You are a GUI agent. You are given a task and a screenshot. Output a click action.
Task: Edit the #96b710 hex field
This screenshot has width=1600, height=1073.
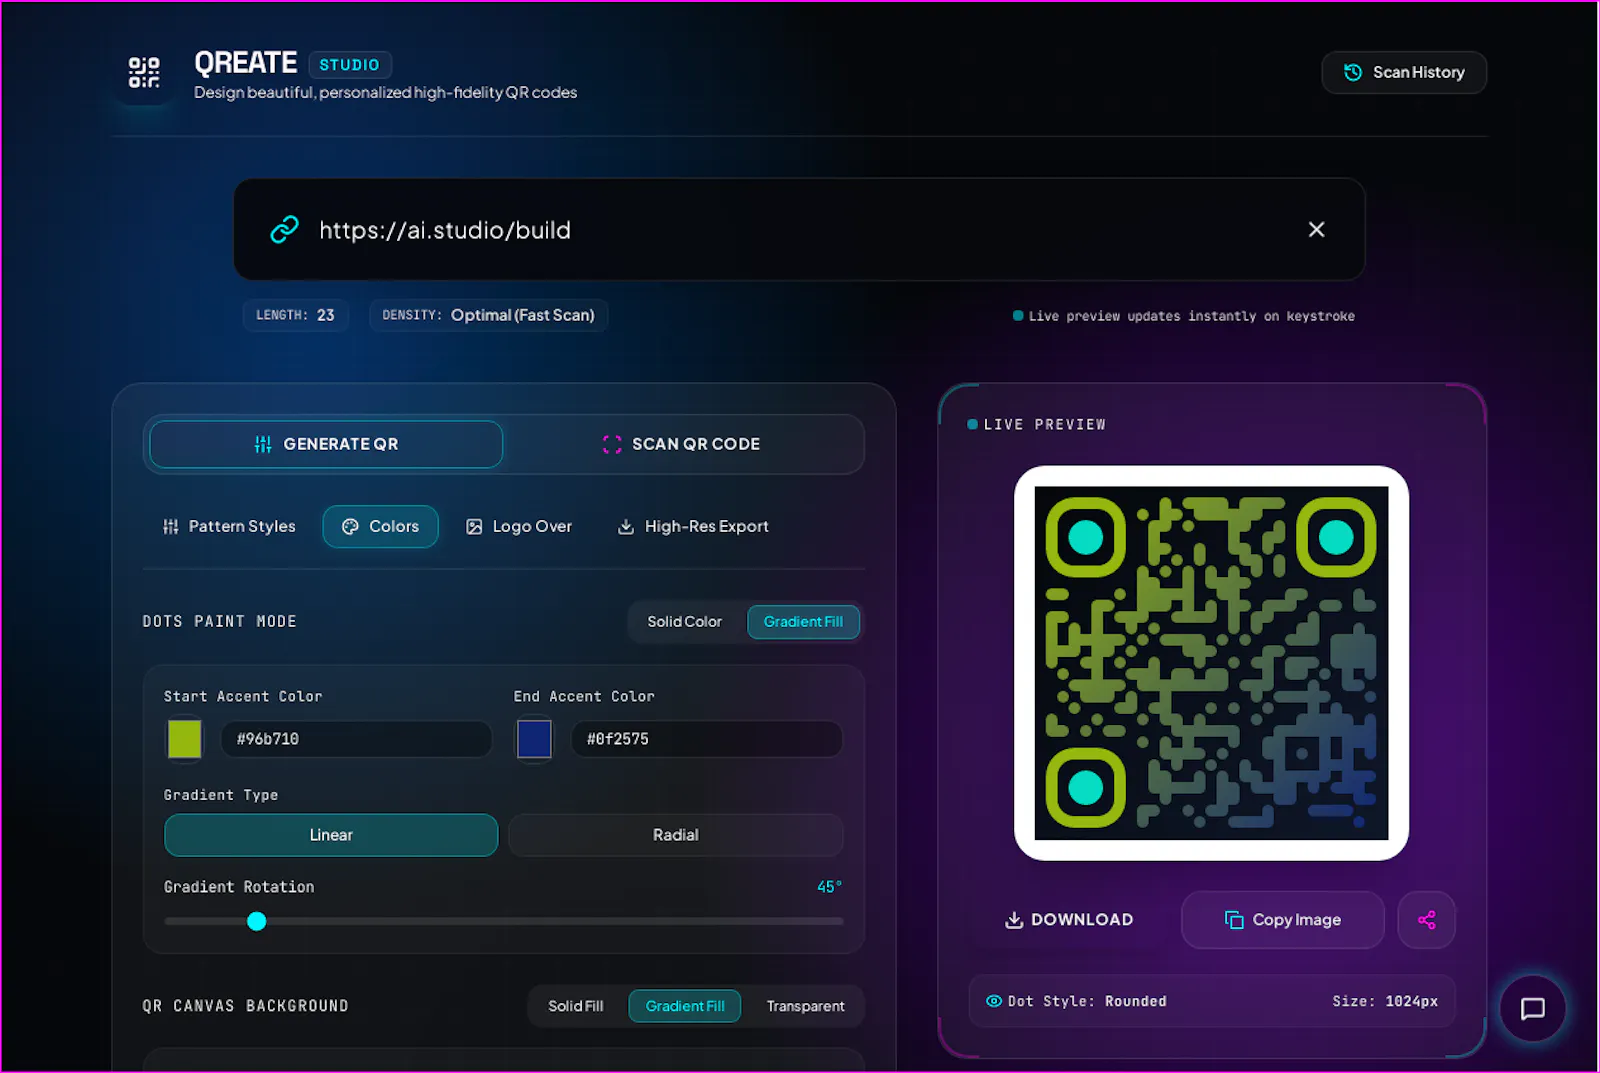[x=356, y=739]
